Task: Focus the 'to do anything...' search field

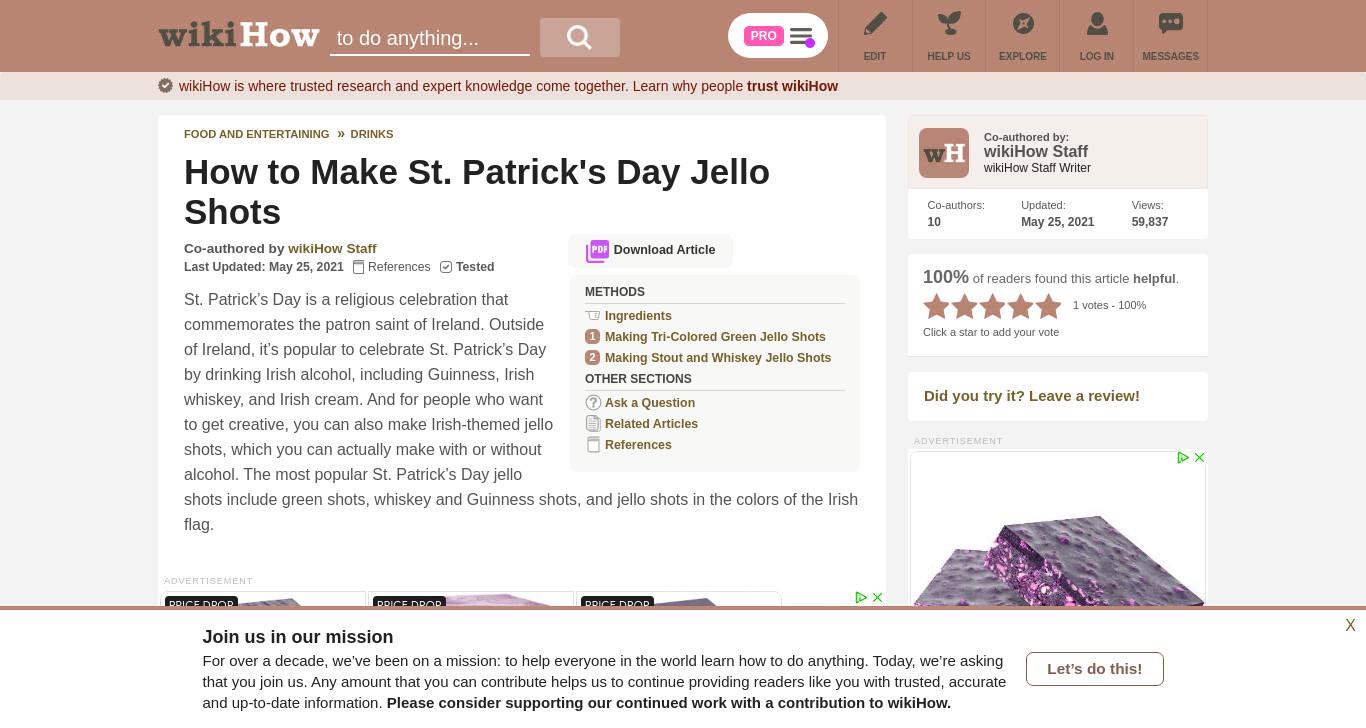Action: coord(430,38)
